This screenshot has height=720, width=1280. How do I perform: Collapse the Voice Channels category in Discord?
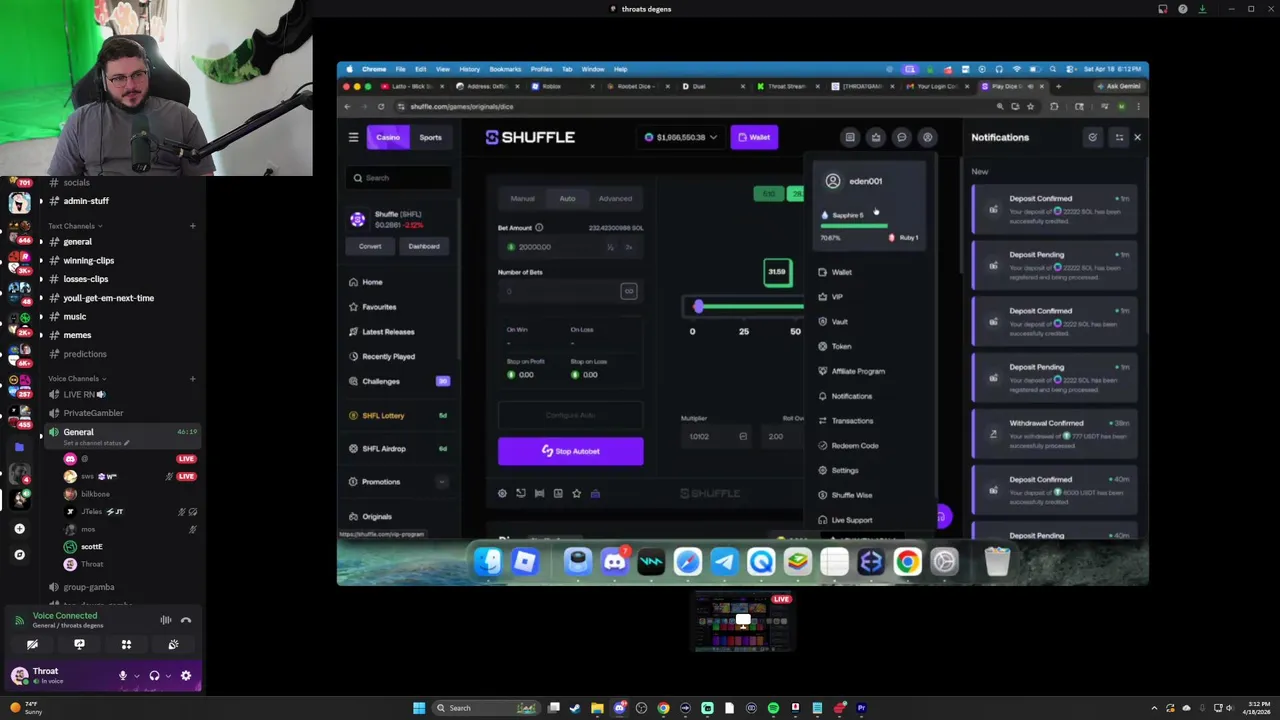(x=78, y=379)
